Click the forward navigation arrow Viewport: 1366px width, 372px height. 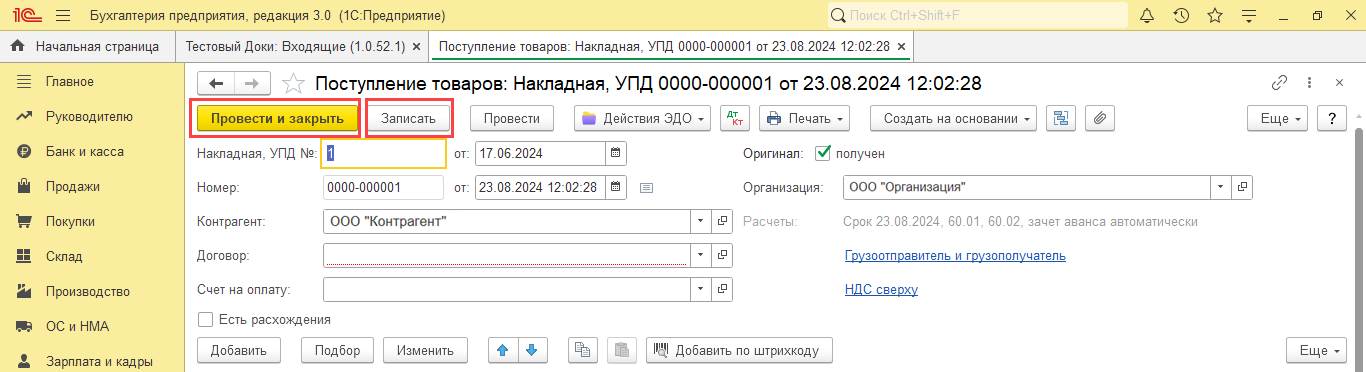click(x=252, y=84)
